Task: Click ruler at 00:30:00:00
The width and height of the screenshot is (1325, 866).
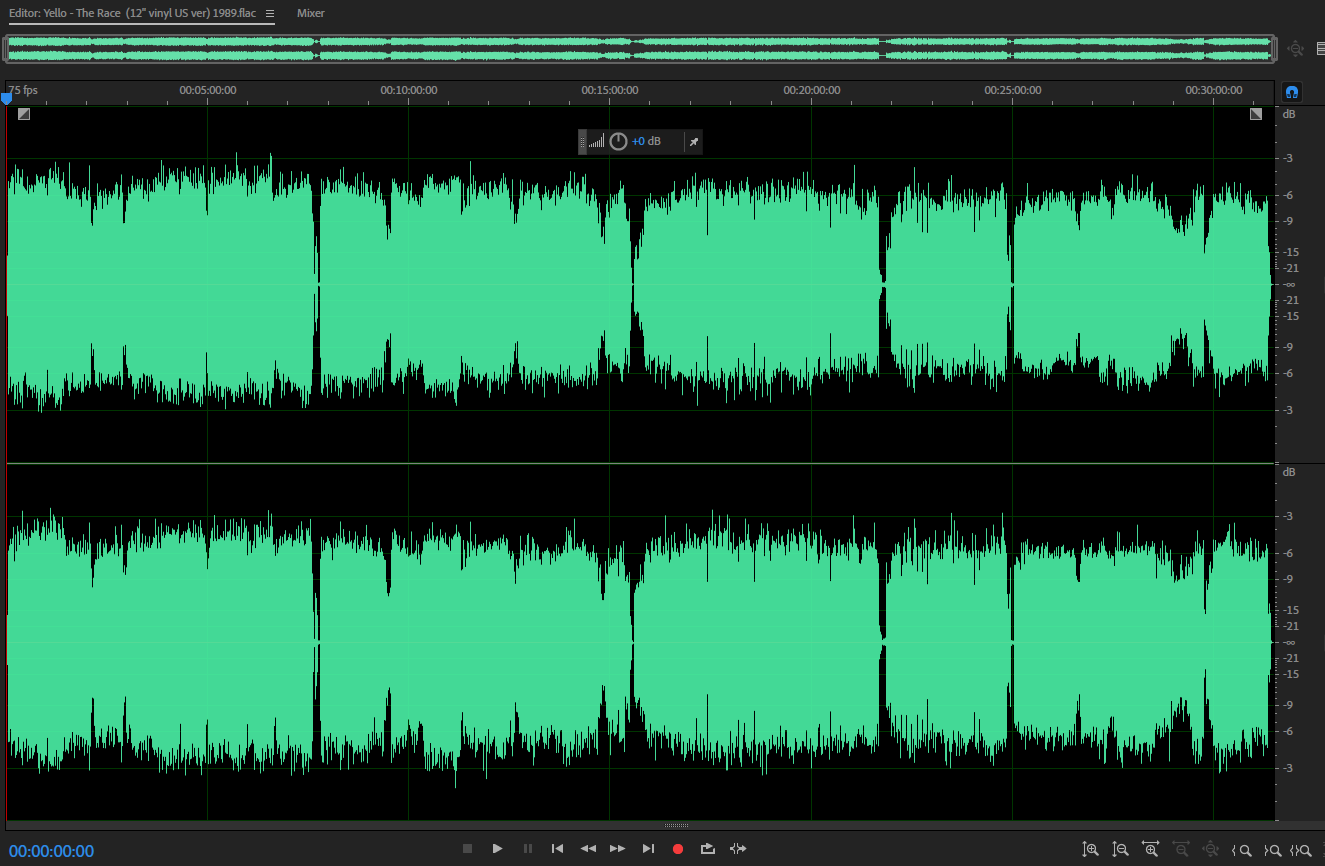Action: pos(1214,90)
